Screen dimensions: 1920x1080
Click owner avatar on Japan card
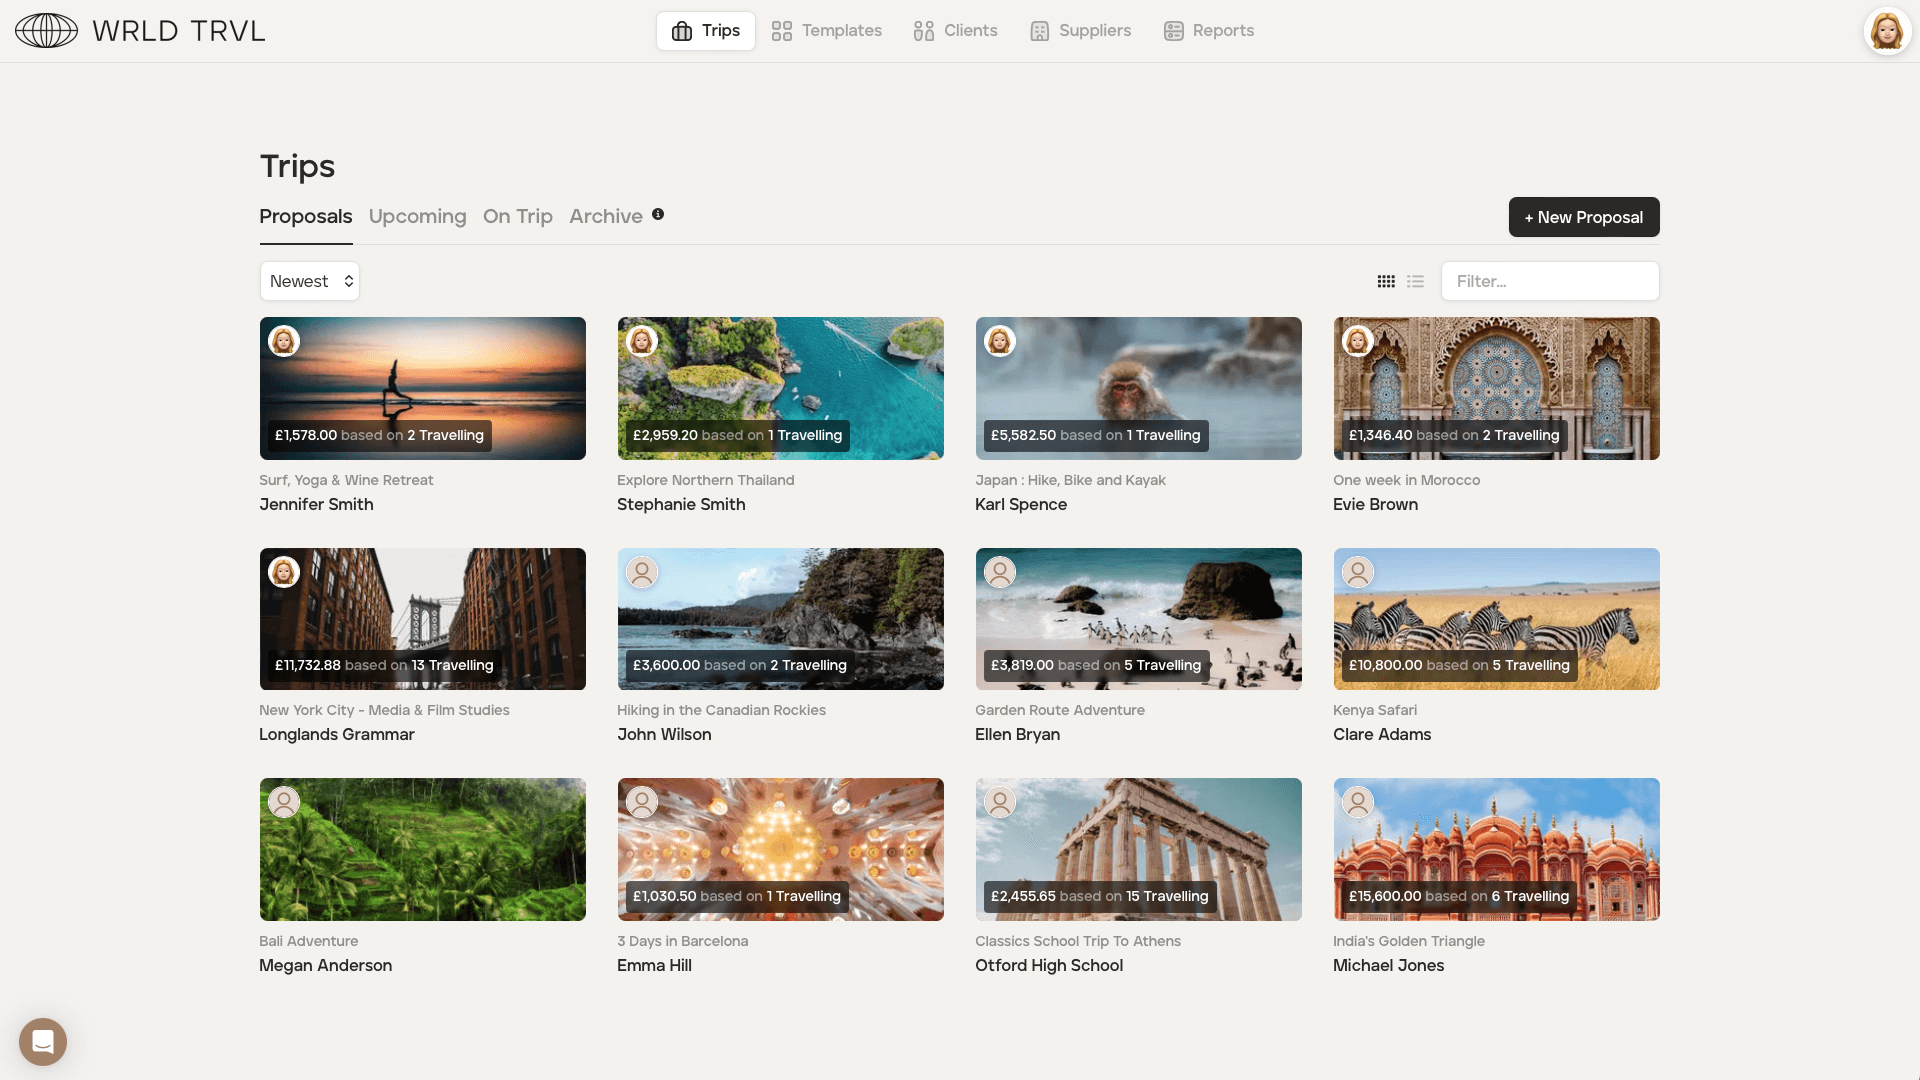pyautogui.click(x=1000, y=341)
